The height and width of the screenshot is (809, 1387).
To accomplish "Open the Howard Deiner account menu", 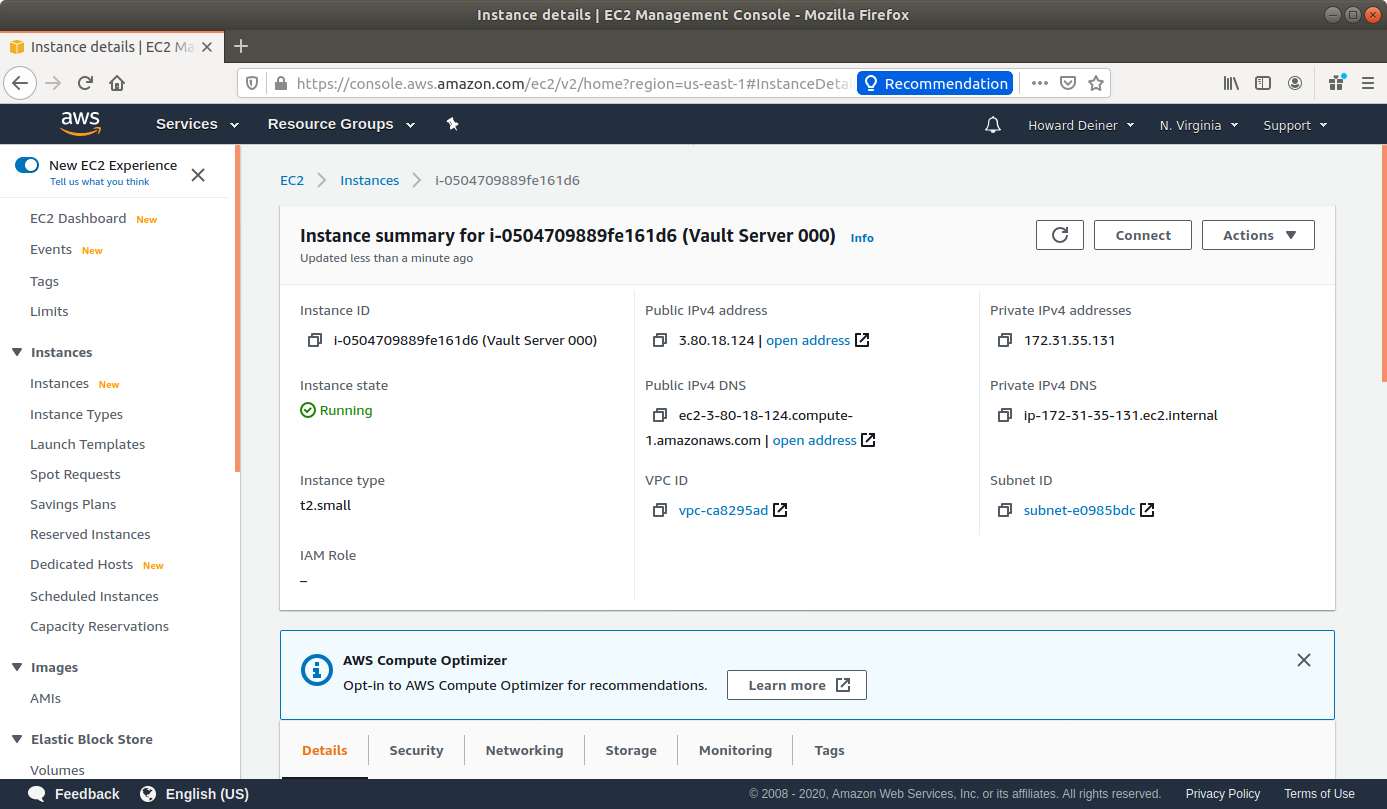I will click(1081, 125).
